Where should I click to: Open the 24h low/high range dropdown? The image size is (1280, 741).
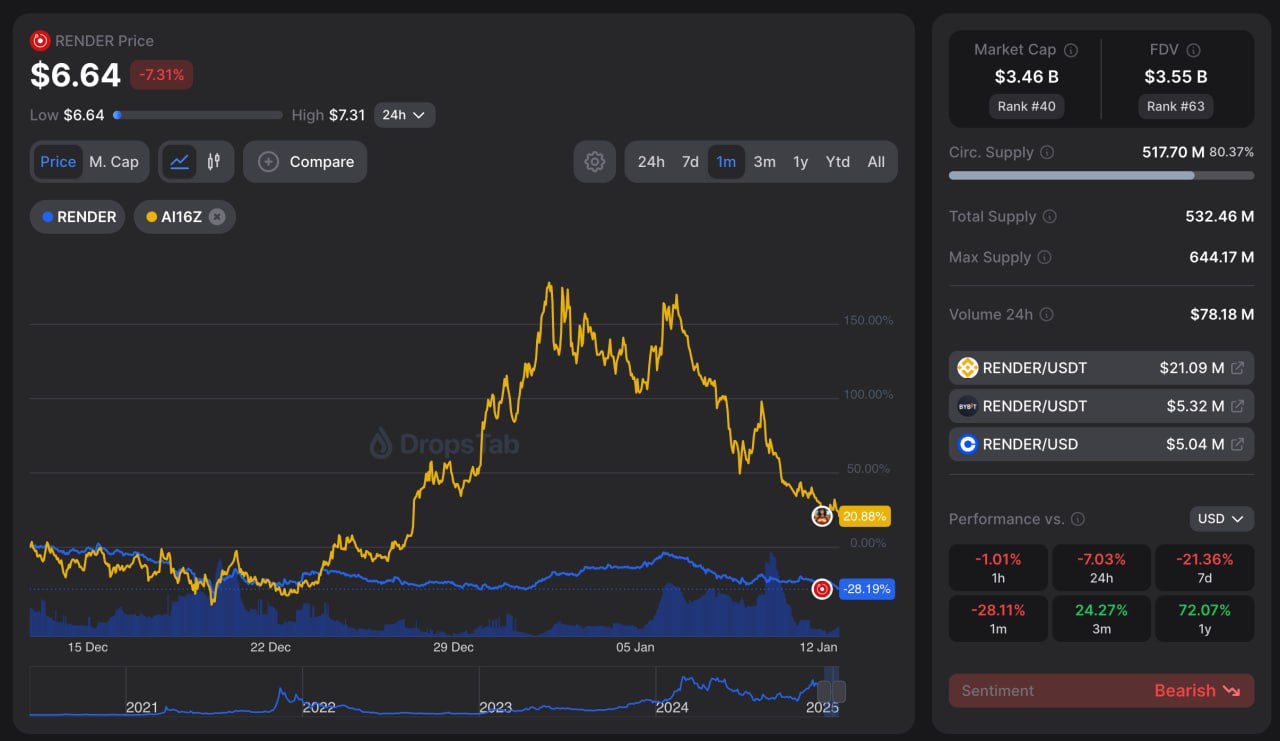405,115
